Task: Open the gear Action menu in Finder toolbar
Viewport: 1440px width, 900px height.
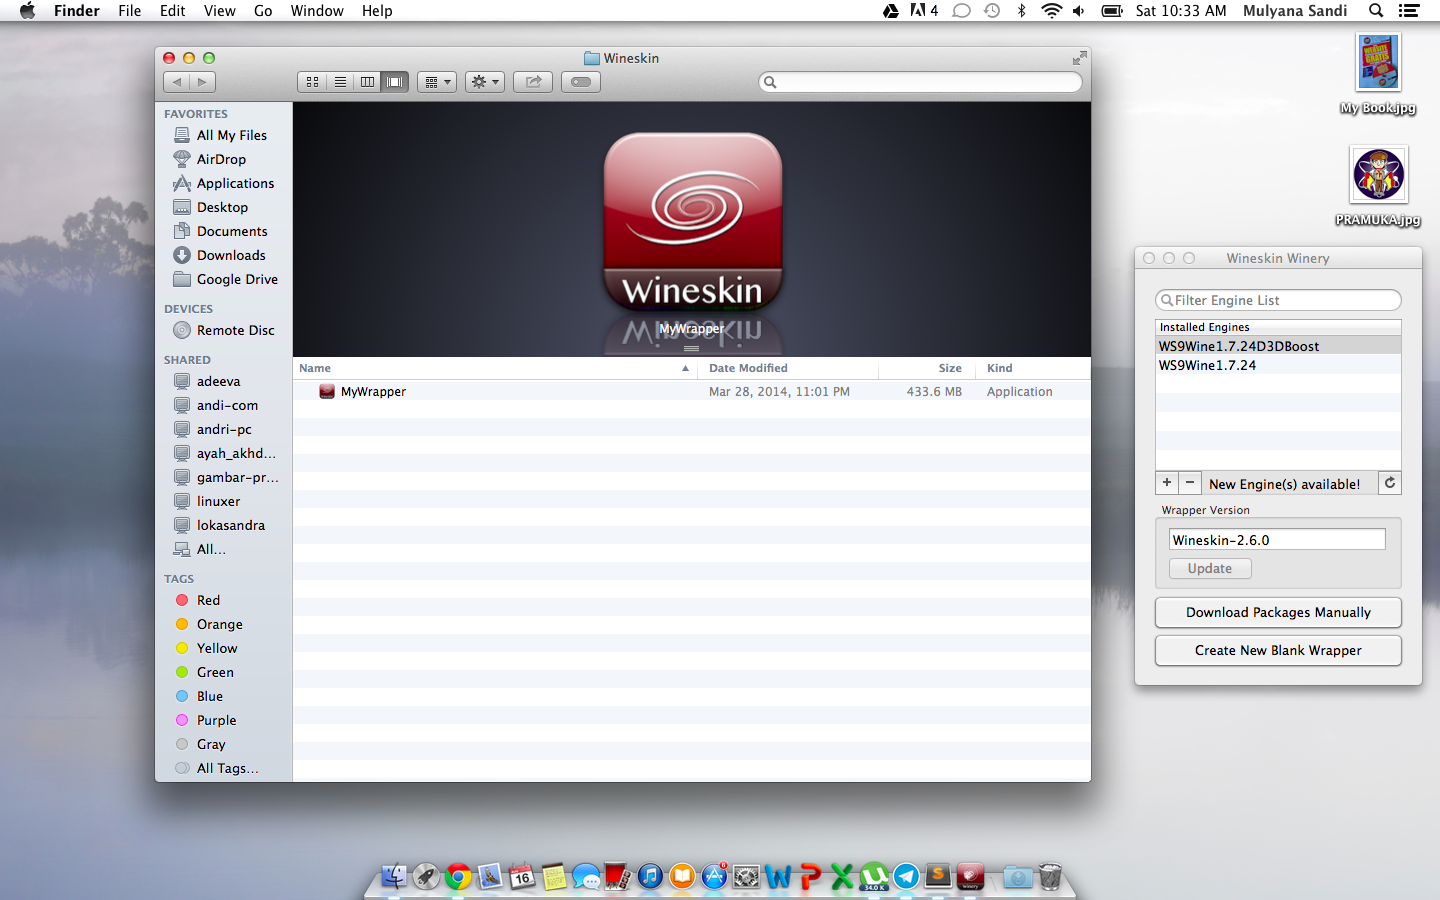Action: (x=485, y=82)
